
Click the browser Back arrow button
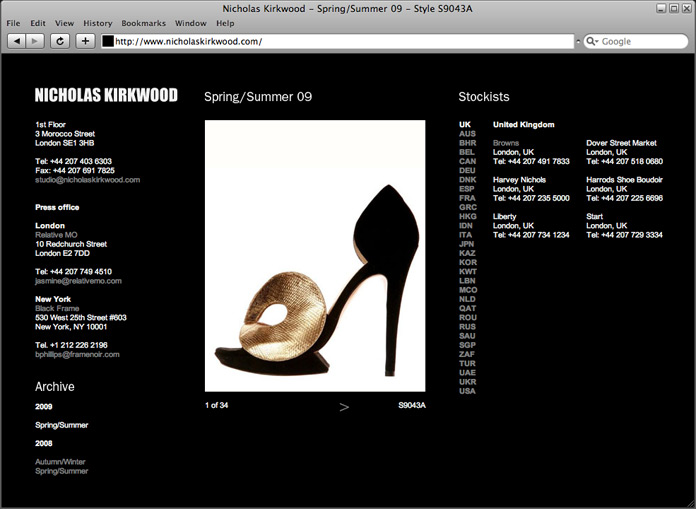[17, 41]
